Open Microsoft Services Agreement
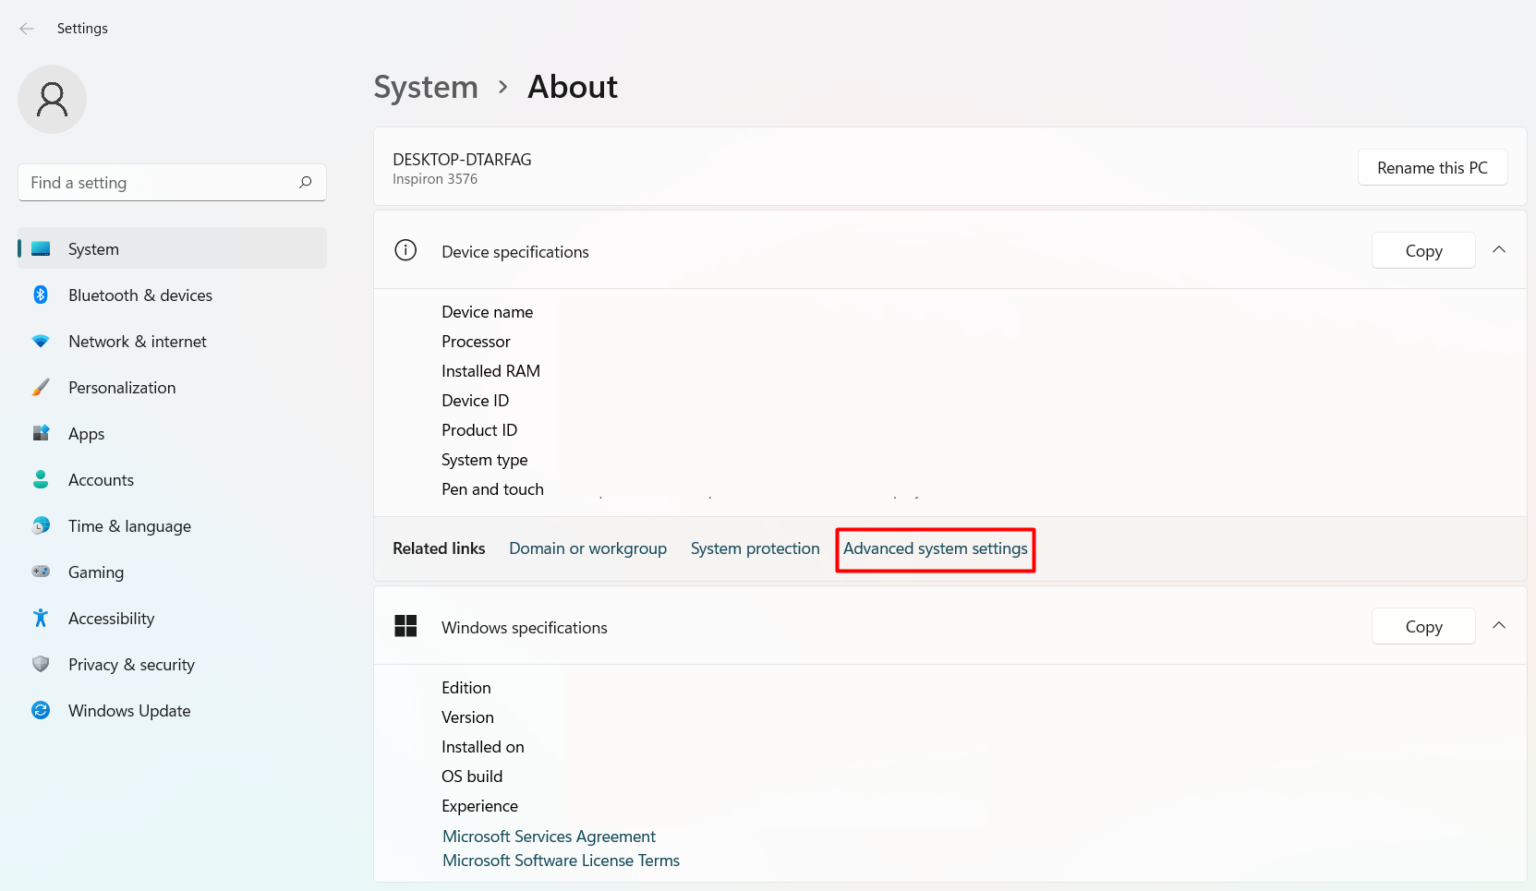 (548, 836)
